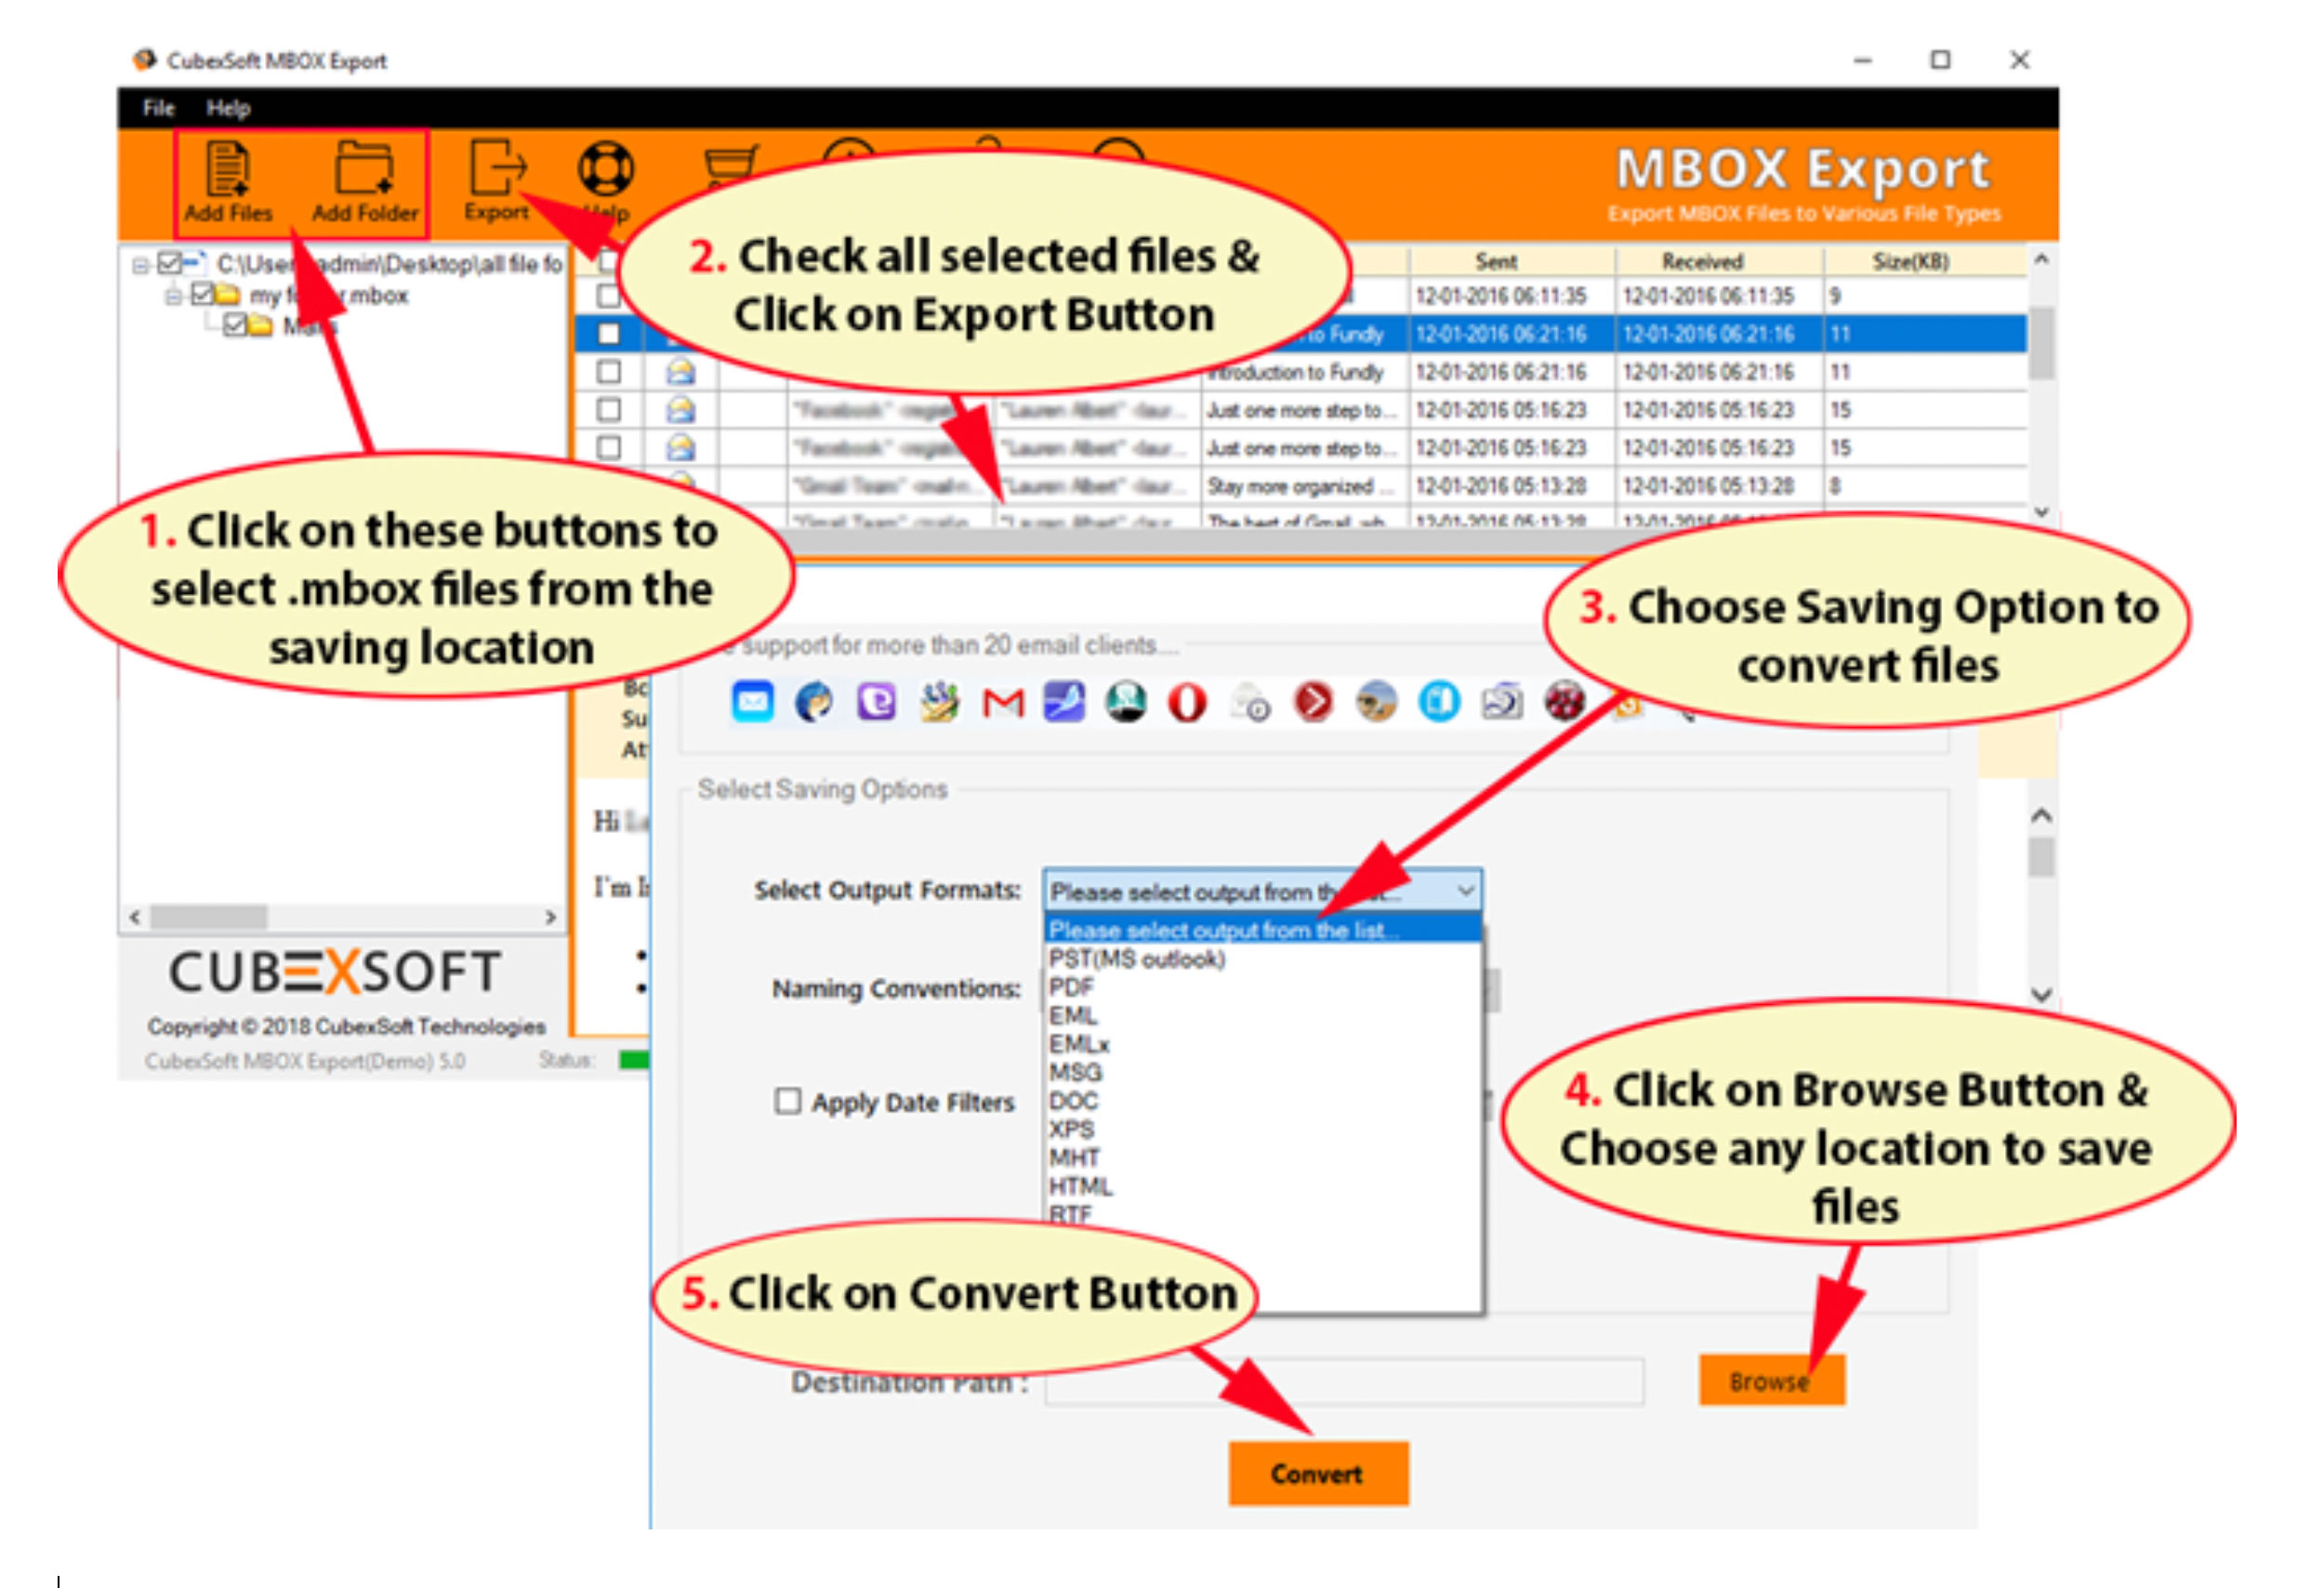2324x1588 pixels.
Task: Choose 'PST(MS outlook)' from the format list
Action: [x=1136, y=959]
